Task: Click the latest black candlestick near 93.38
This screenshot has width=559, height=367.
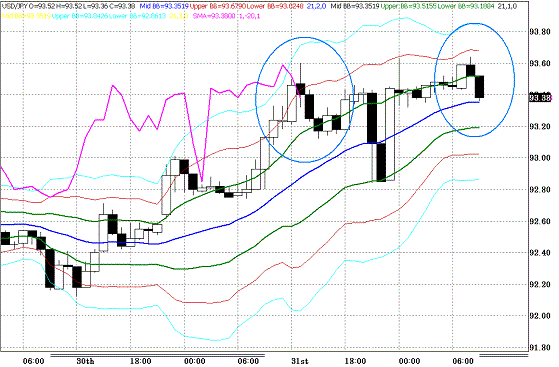Action: [x=479, y=87]
